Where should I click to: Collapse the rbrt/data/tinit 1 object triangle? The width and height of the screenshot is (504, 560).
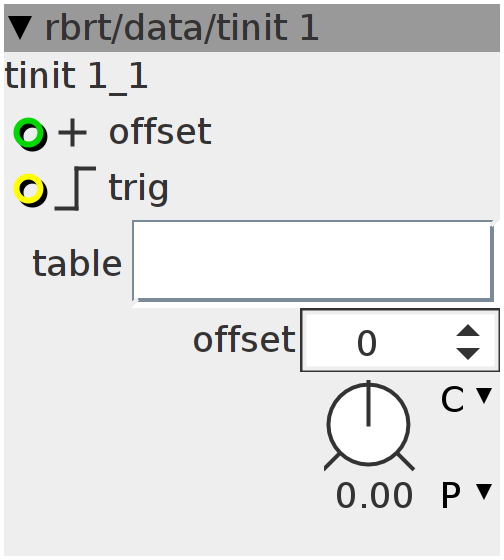[20, 28]
